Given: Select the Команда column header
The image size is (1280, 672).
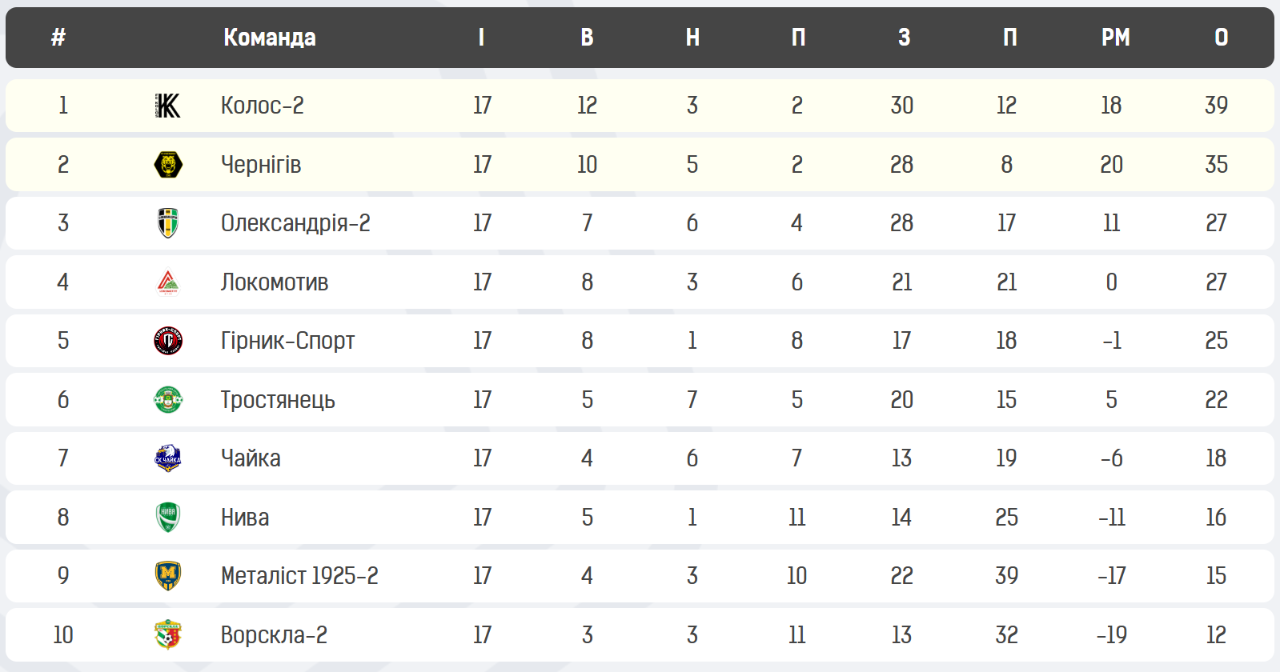Looking at the screenshot, I should (x=270, y=38).
